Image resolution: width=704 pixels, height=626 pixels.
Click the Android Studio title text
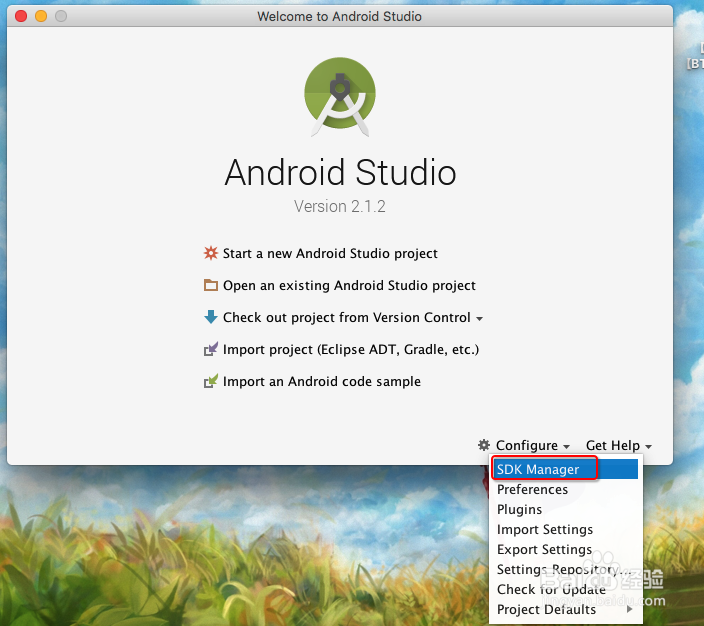click(340, 172)
